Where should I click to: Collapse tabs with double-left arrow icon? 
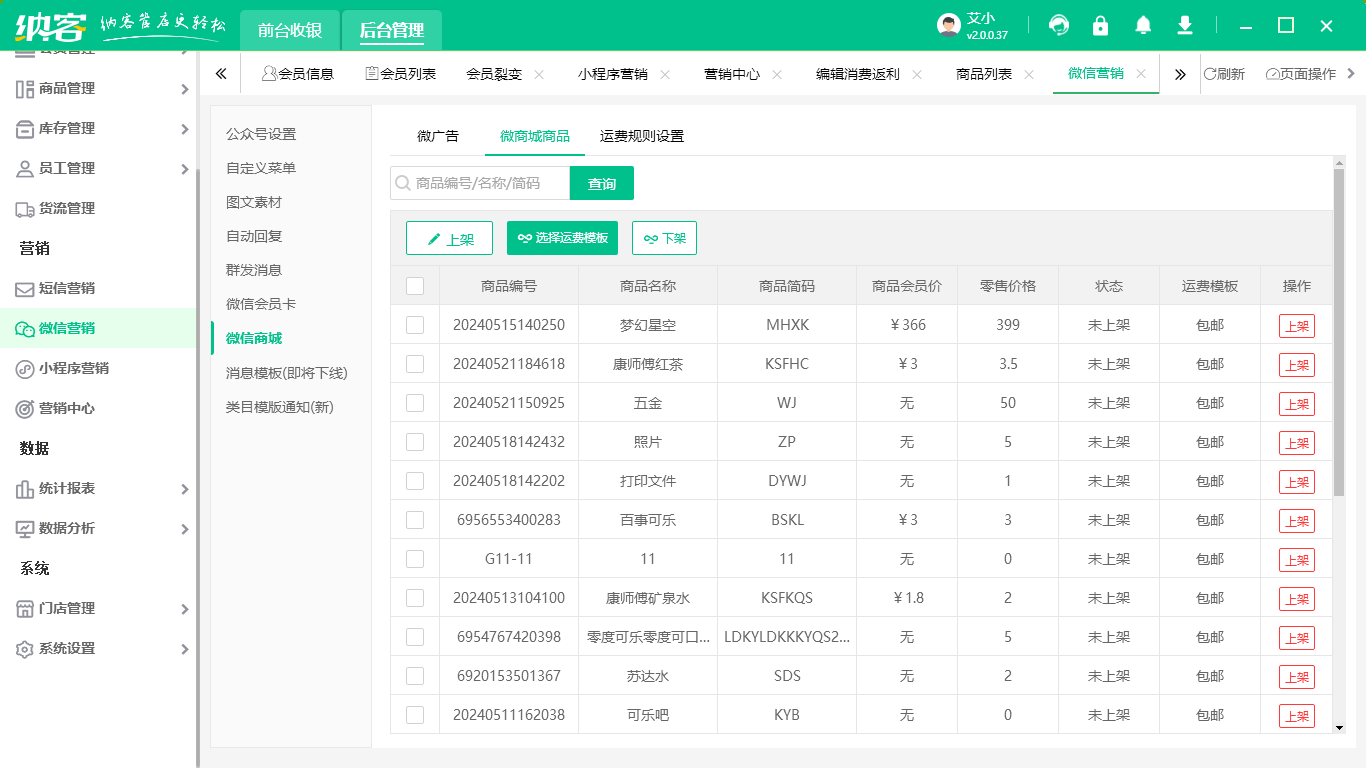221,74
